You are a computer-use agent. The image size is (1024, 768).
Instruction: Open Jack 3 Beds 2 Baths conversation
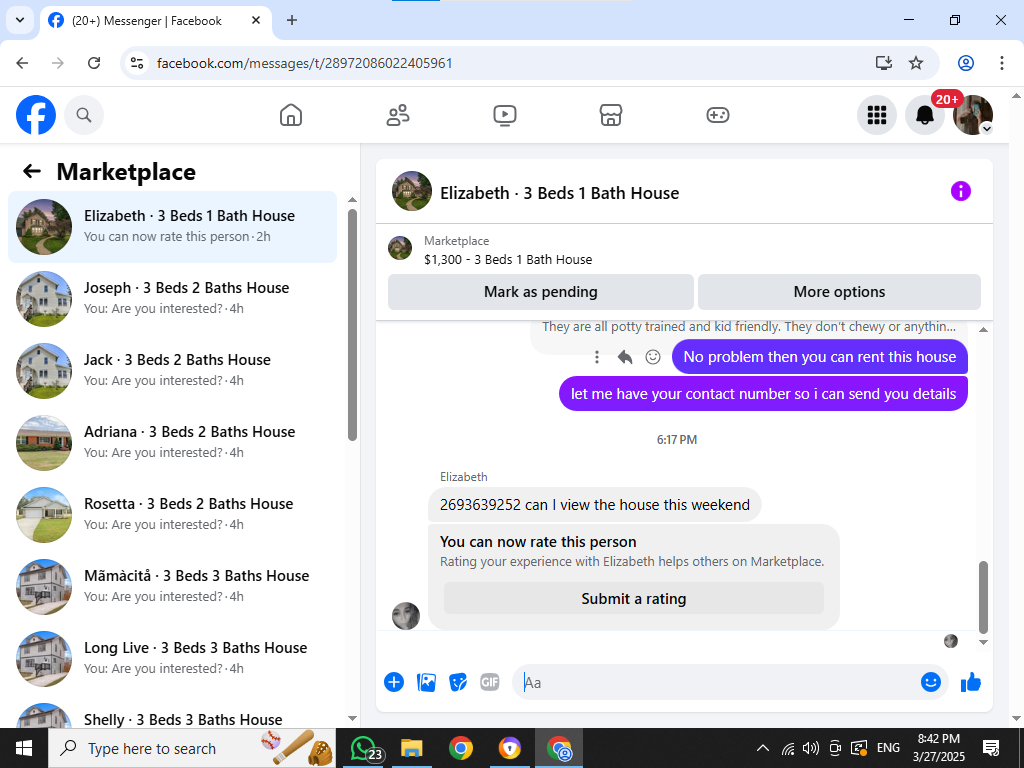tap(172, 370)
